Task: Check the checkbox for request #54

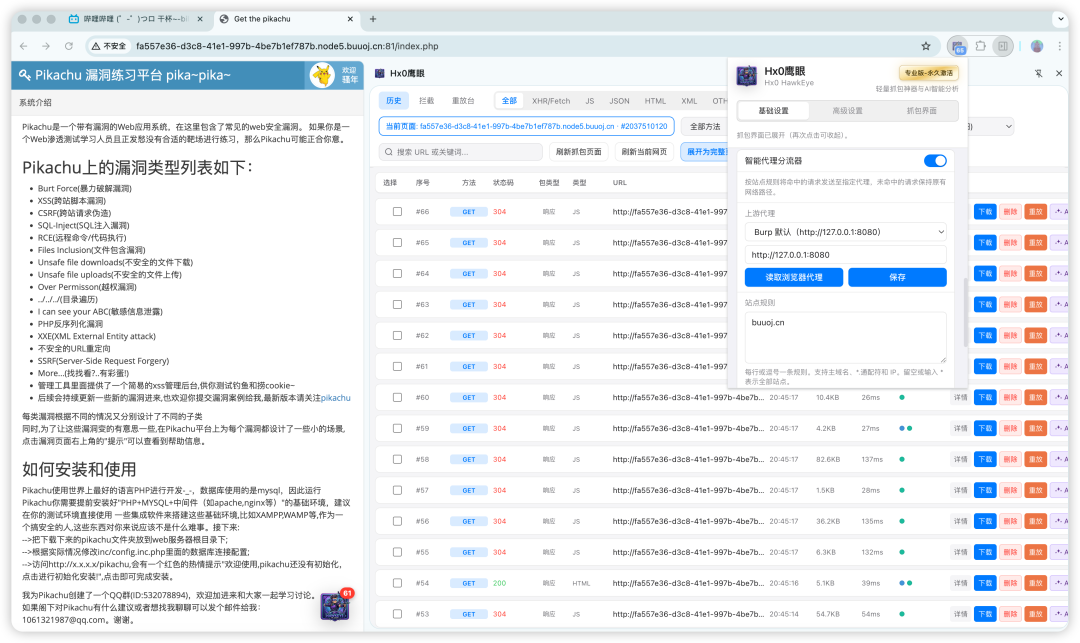Action: 397,583
